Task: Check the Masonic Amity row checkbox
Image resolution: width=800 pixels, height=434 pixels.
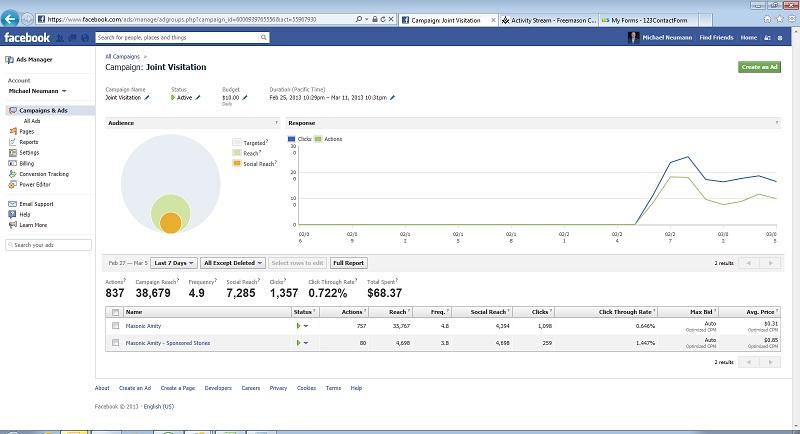Action: click(x=115, y=326)
